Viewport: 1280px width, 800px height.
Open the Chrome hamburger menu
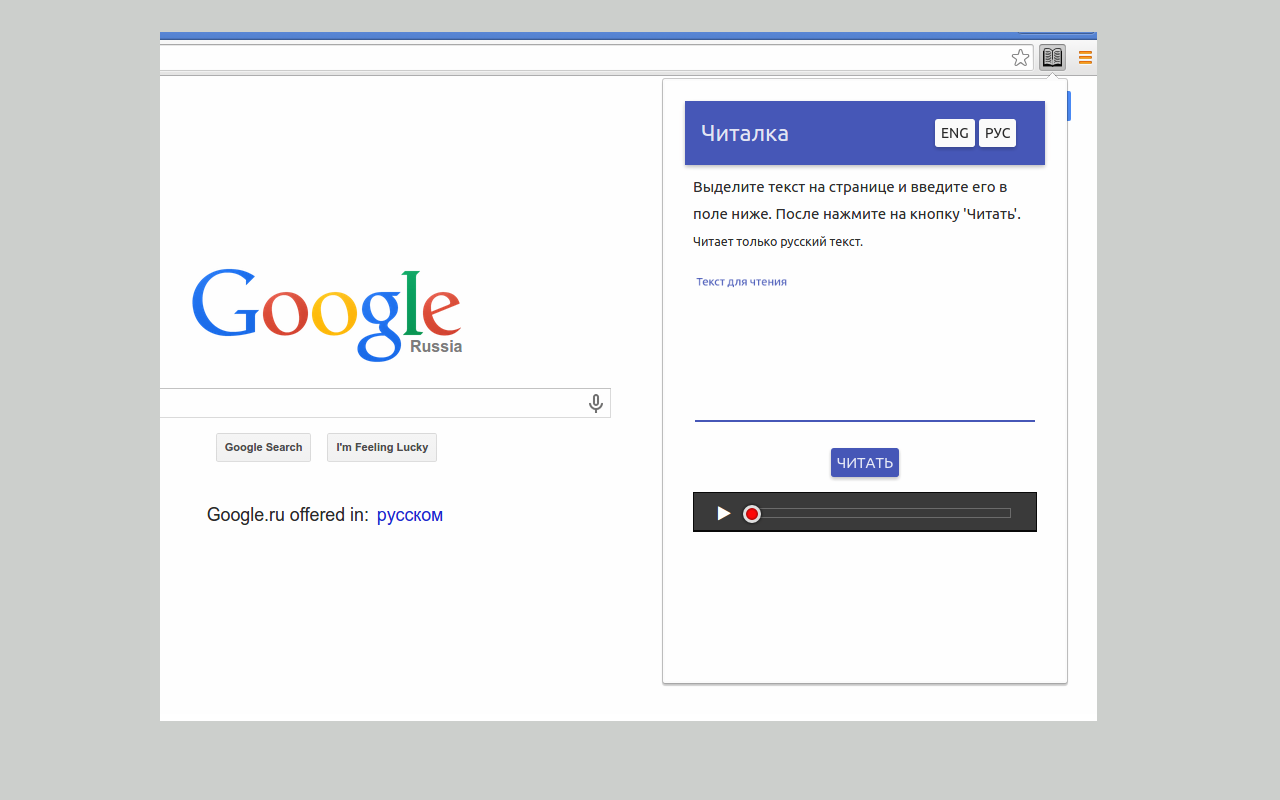tap(1085, 58)
